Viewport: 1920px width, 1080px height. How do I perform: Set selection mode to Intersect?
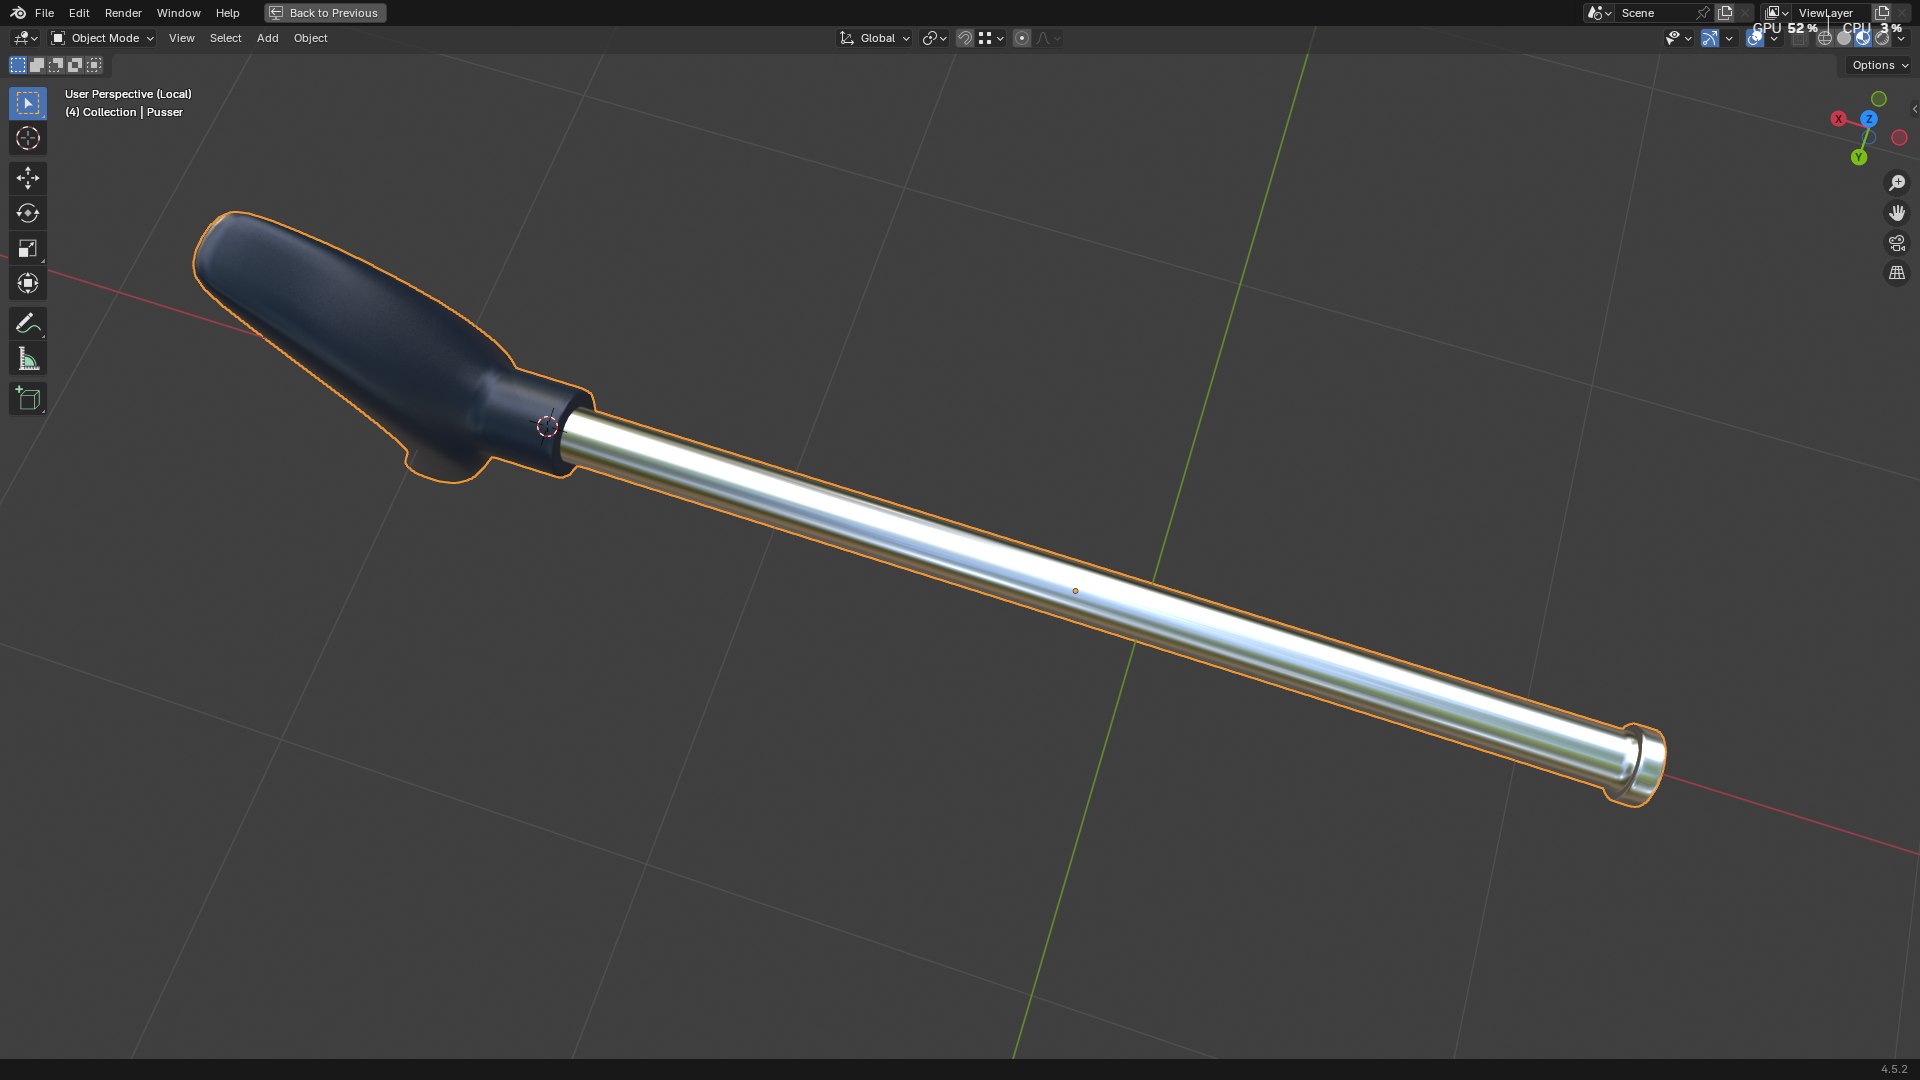click(x=94, y=65)
